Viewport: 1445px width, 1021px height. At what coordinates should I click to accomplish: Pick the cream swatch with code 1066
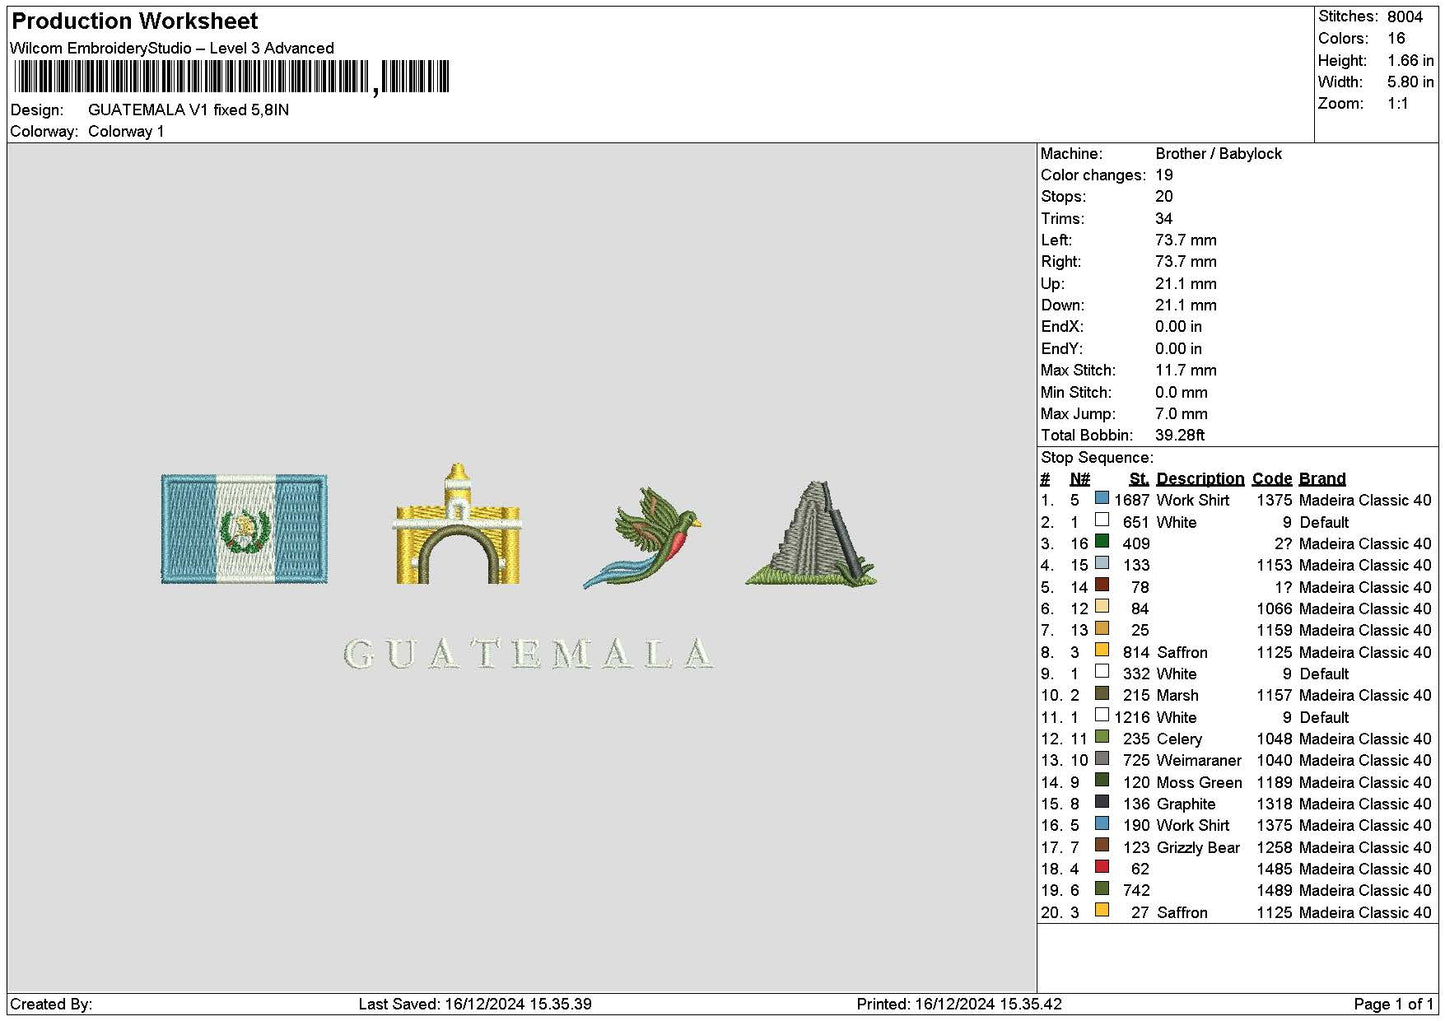1101,607
